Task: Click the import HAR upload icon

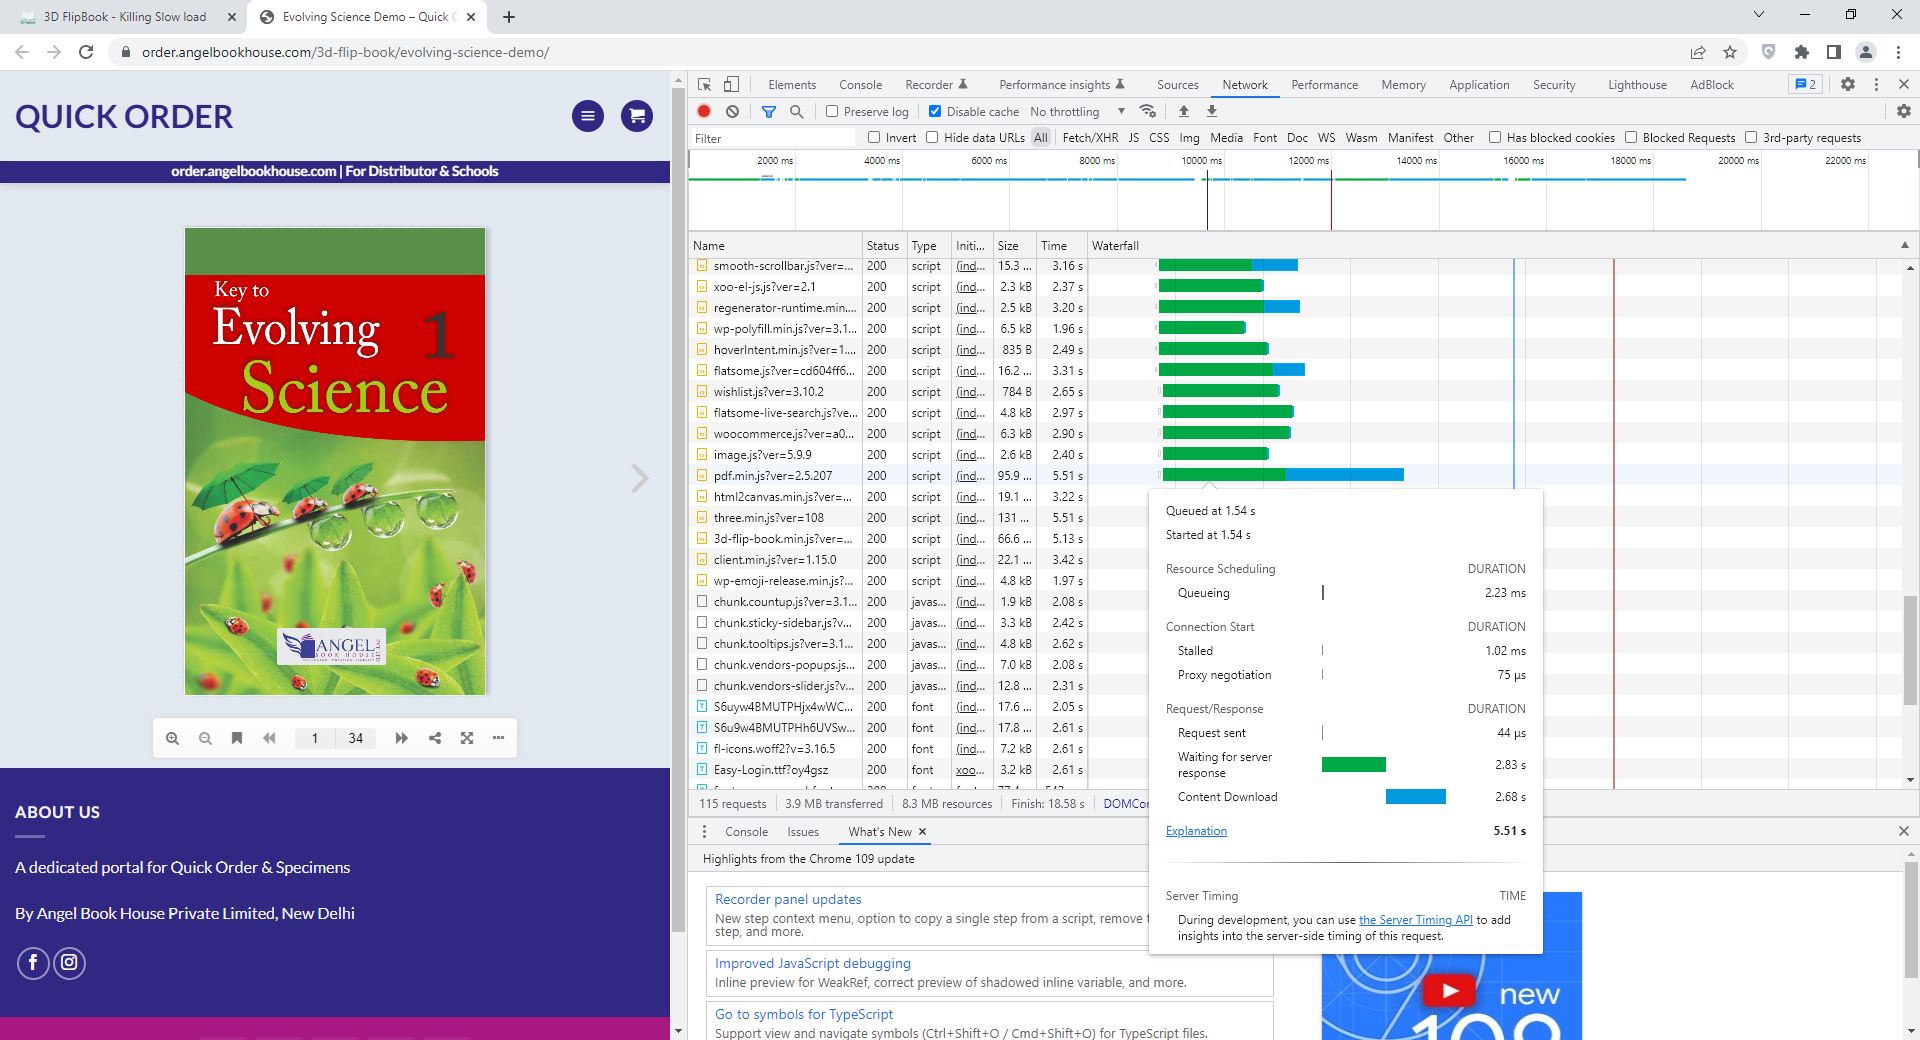Action: click(x=1183, y=111)
